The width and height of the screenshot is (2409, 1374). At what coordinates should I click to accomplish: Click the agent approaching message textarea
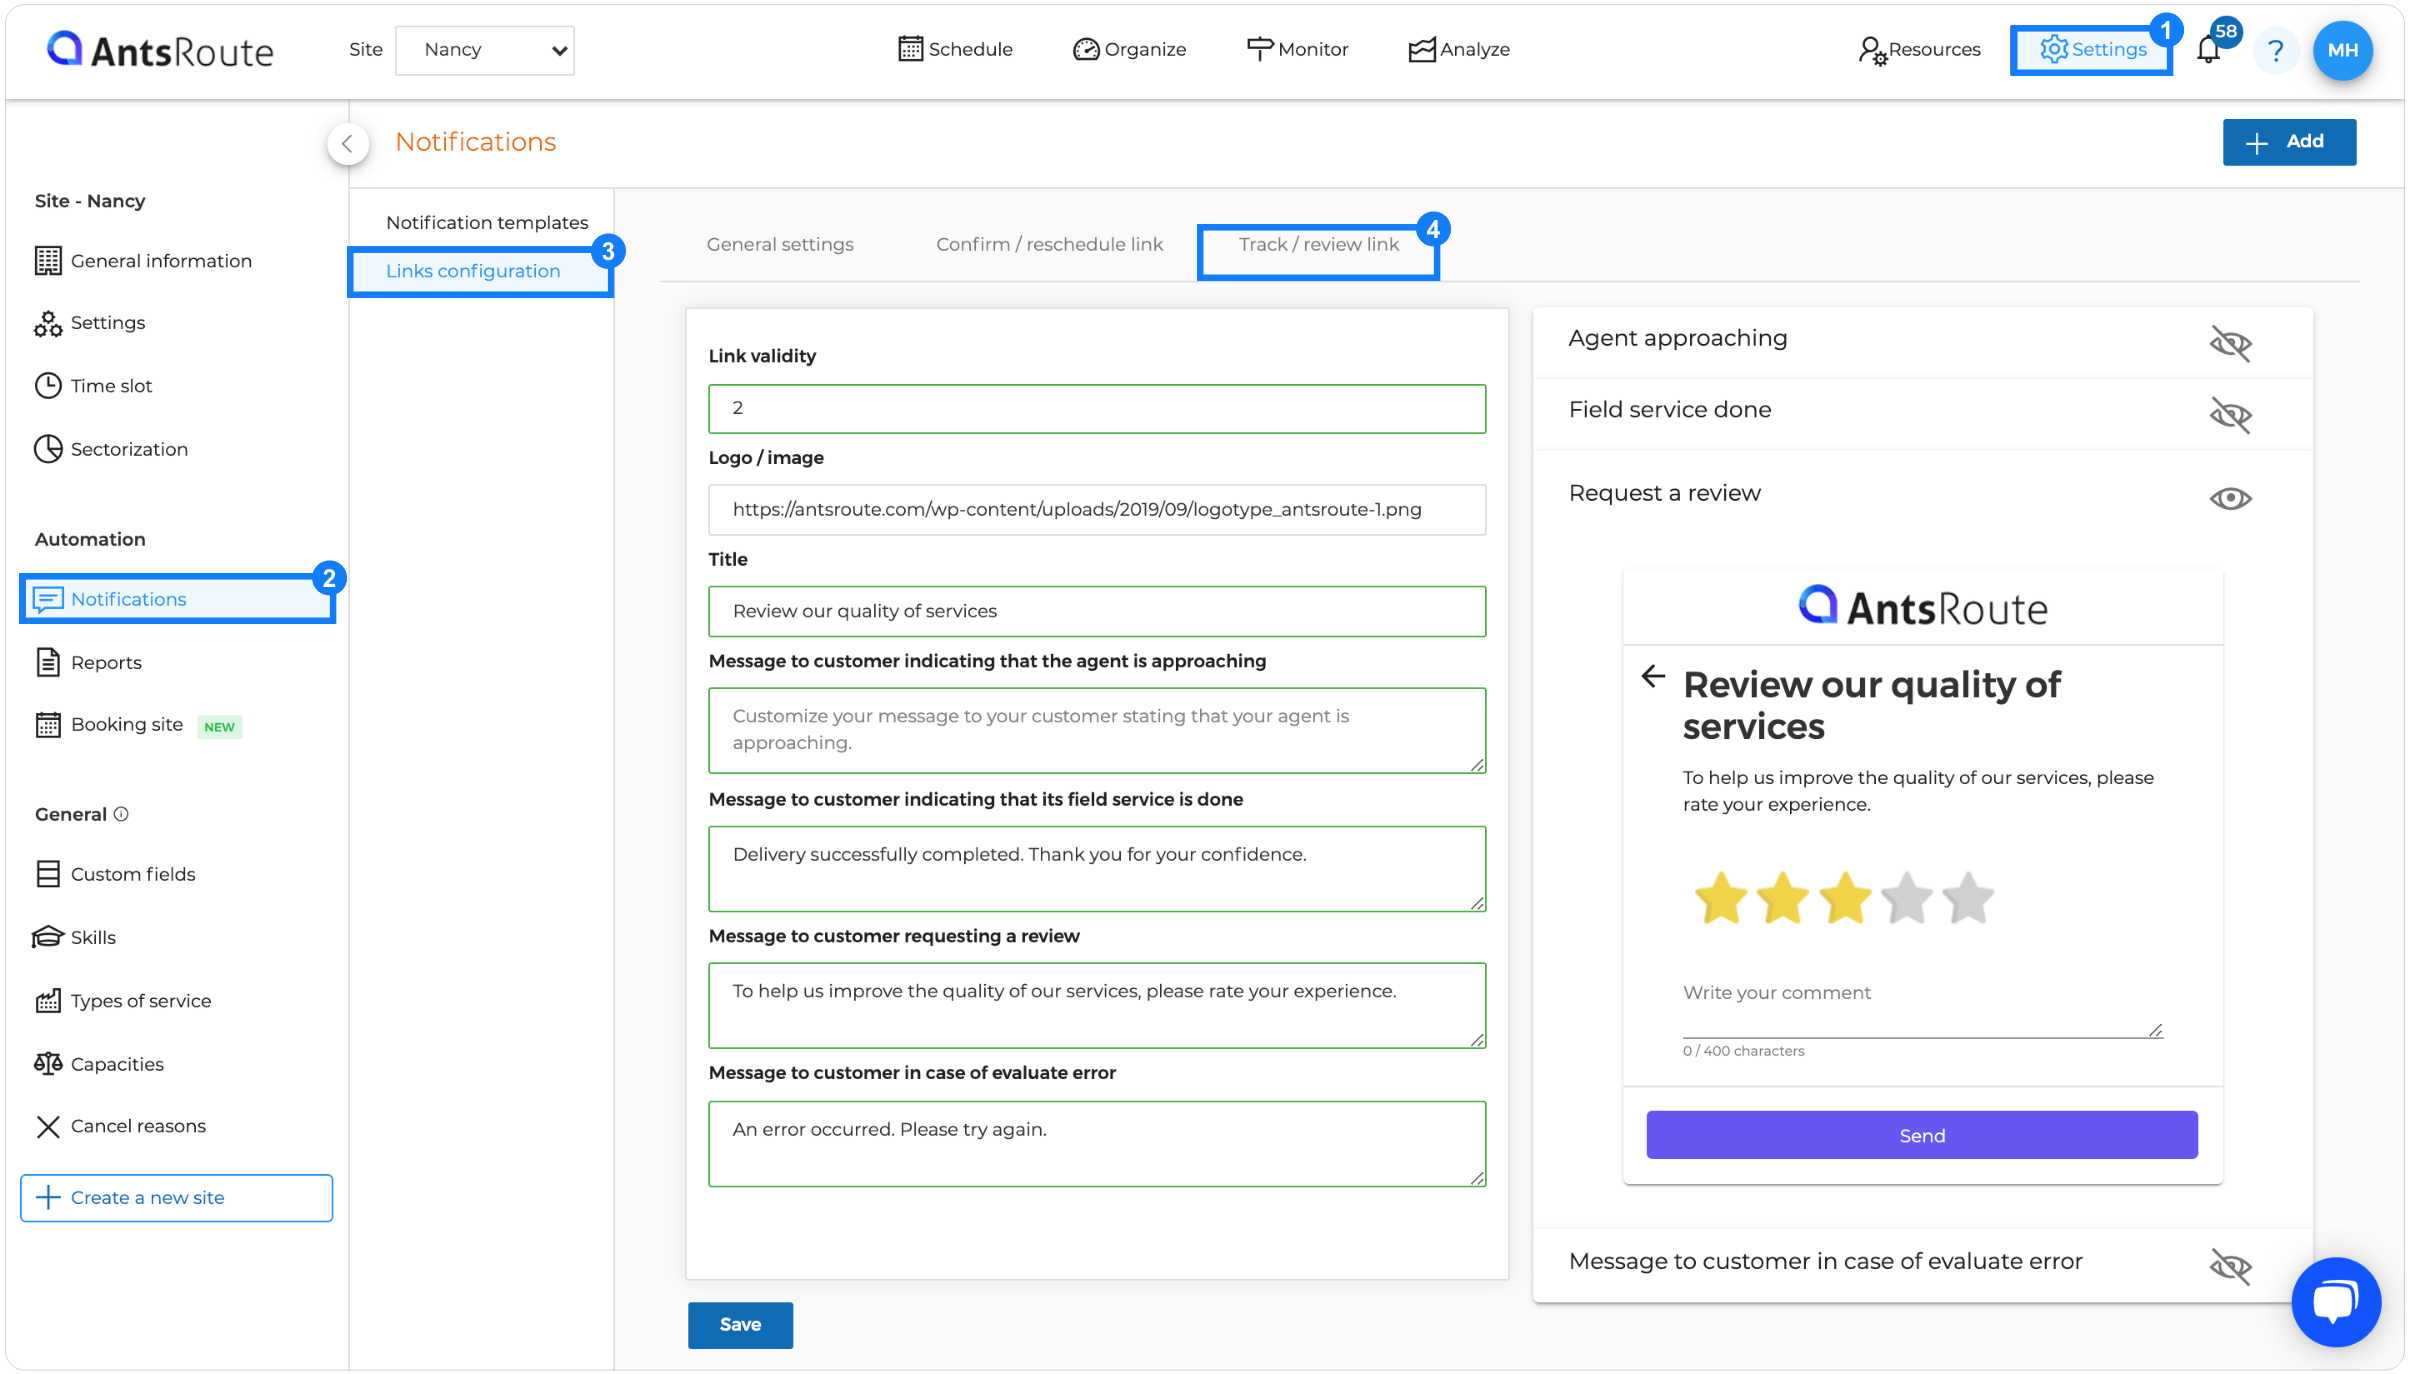(x=1097, y=730)
